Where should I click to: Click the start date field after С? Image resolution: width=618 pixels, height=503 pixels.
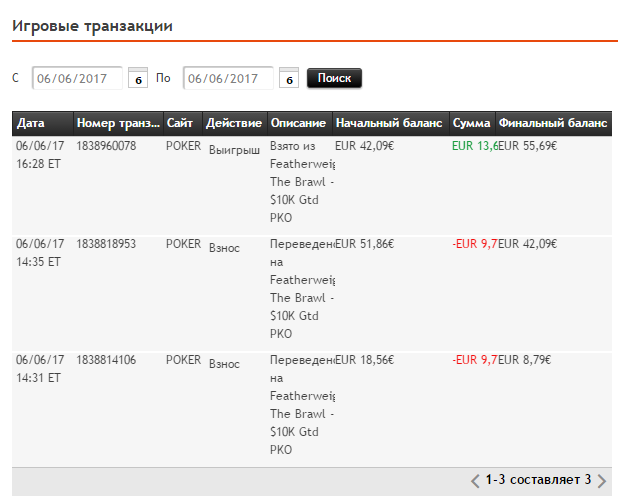[77, 78]
